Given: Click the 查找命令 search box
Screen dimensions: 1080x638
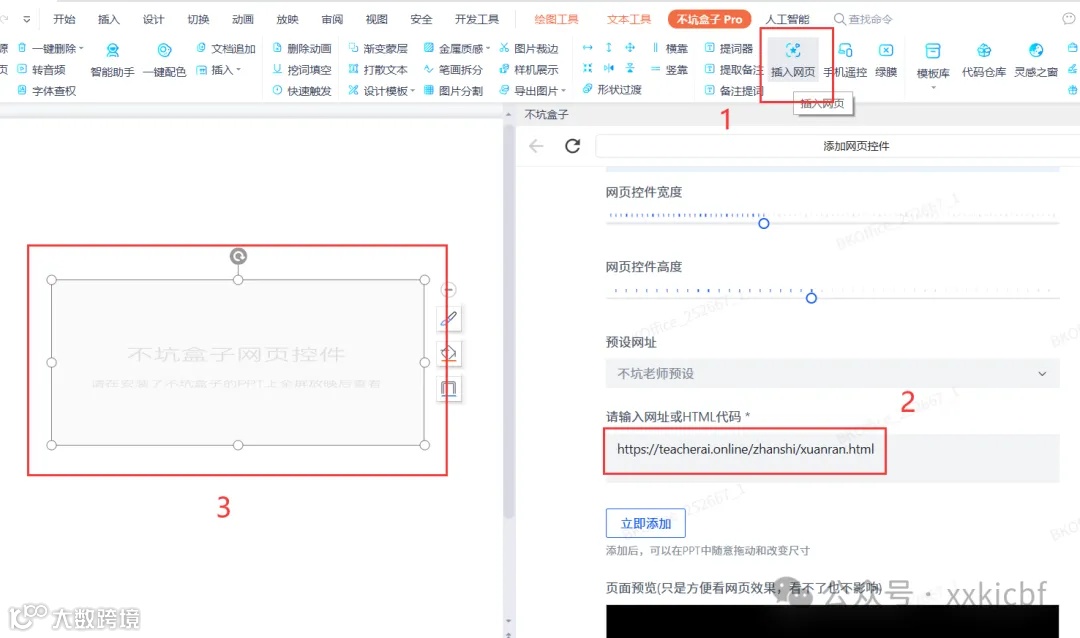Looking at the screenshot, I should pos(863,19).
